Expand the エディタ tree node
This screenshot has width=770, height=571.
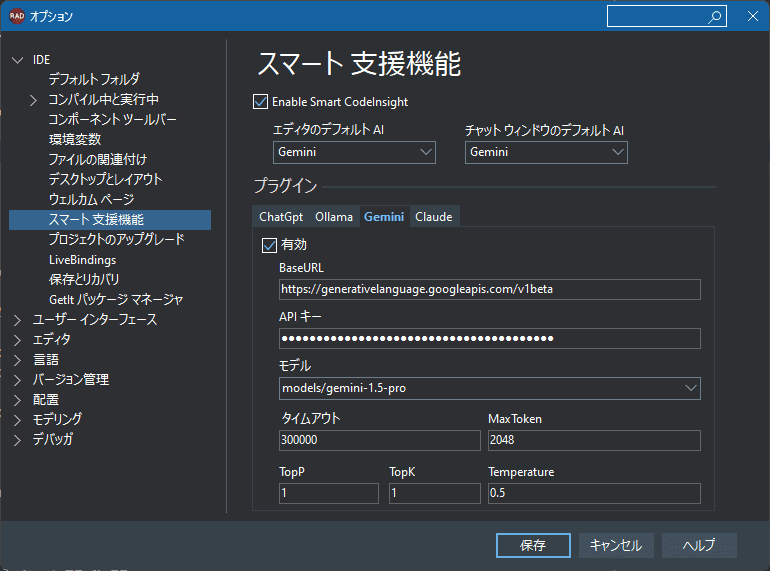pos(18,340)
